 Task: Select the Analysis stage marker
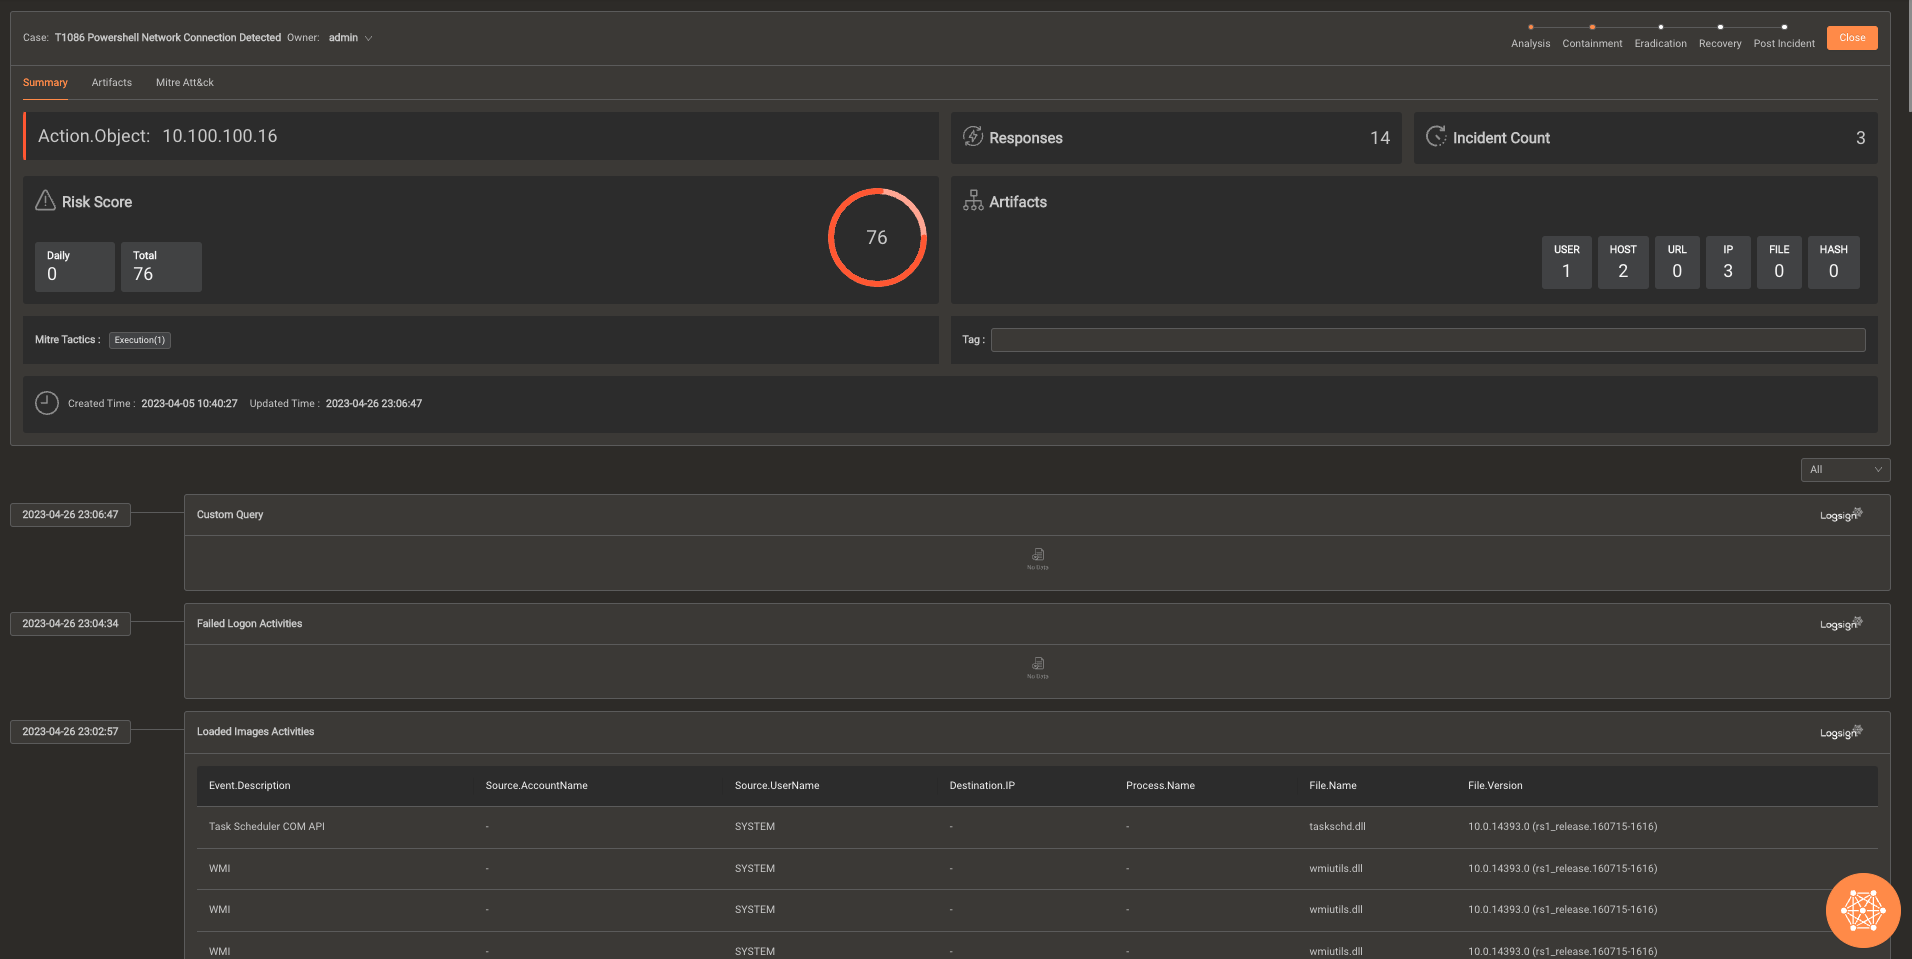(x=1531, y=27)
